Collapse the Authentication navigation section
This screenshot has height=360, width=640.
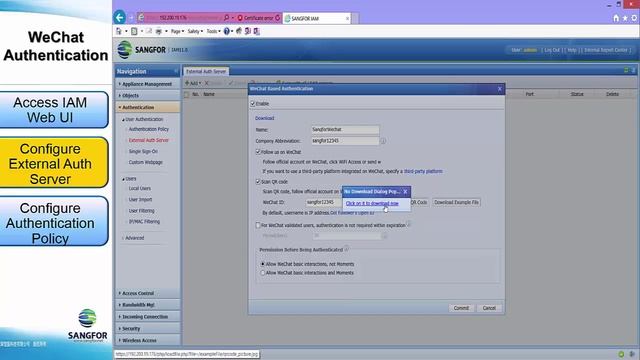(x=147, y=107)
